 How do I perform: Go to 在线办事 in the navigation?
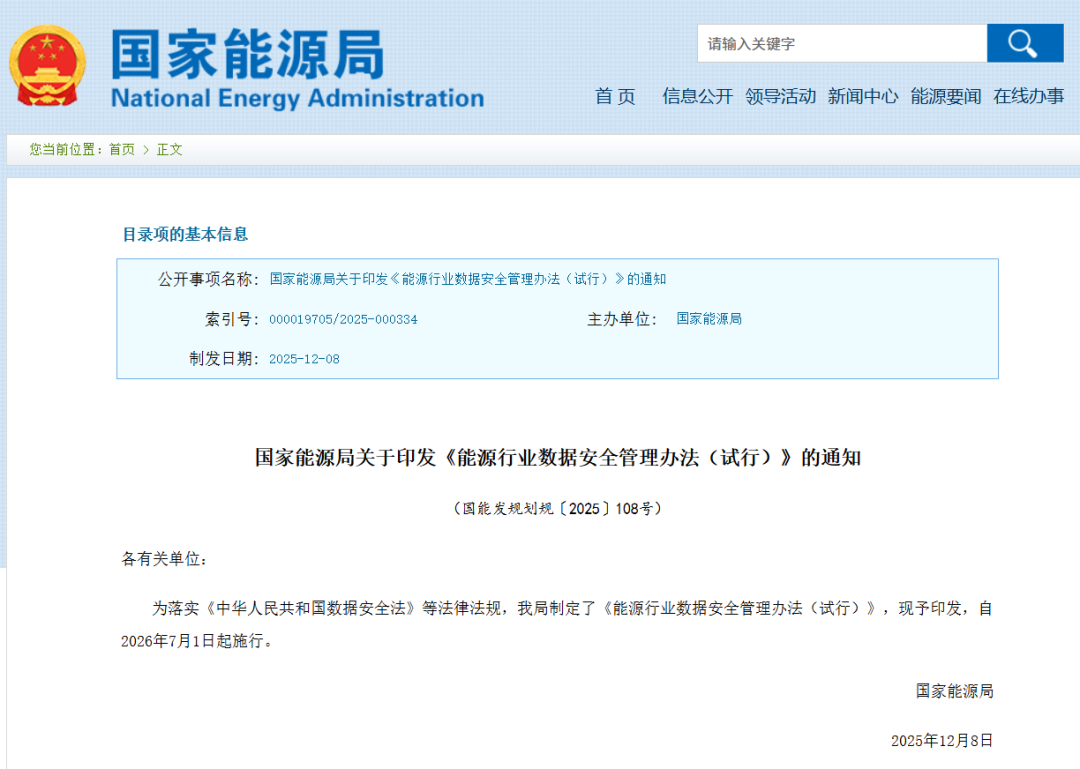[1028, 96]
